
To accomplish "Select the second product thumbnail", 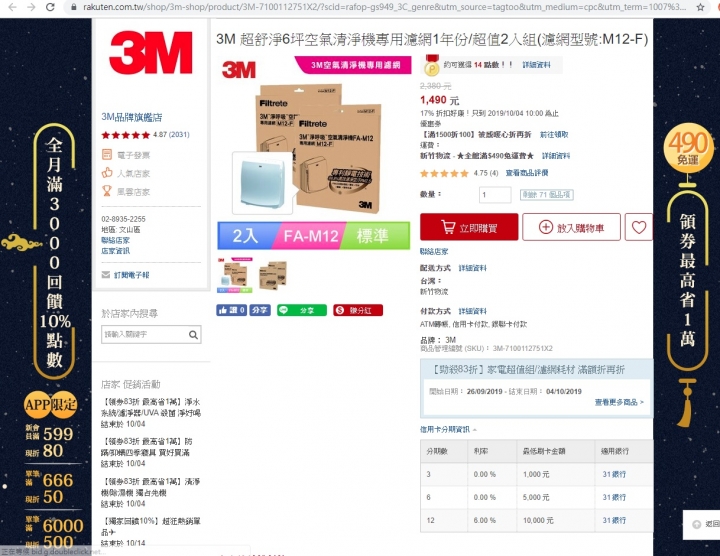I will (273, 275).
